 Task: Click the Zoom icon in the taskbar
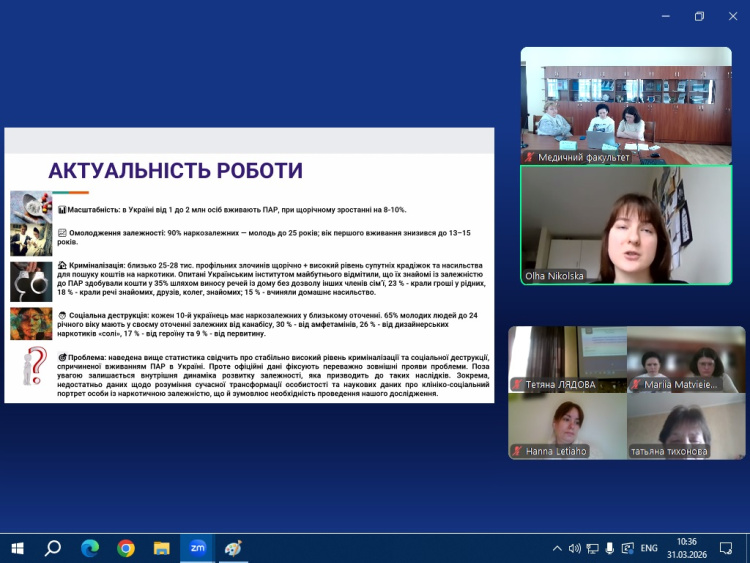pos(197,548)
